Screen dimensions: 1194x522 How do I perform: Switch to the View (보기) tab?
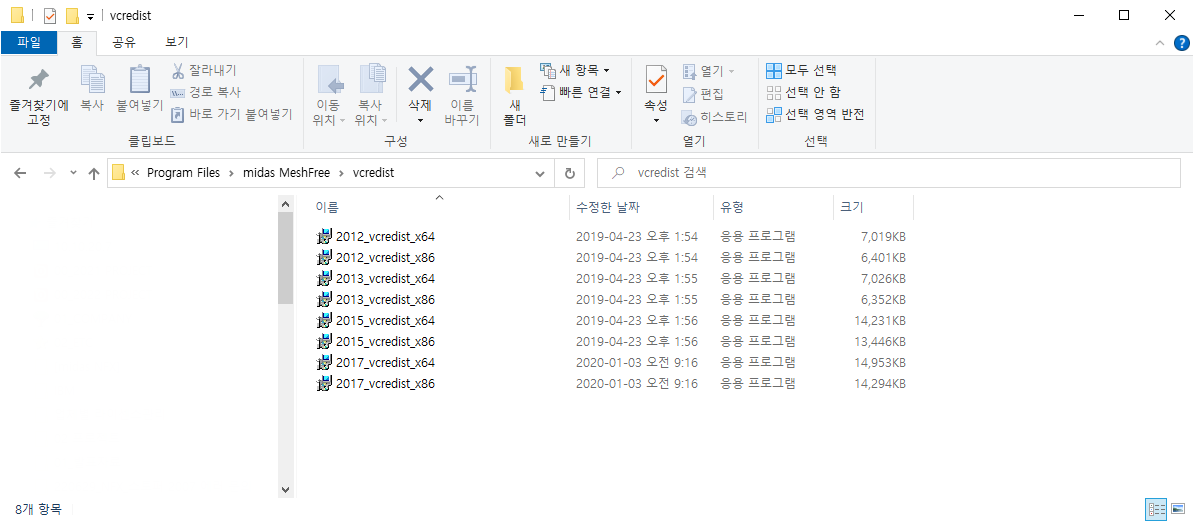(x=177, y=43)
